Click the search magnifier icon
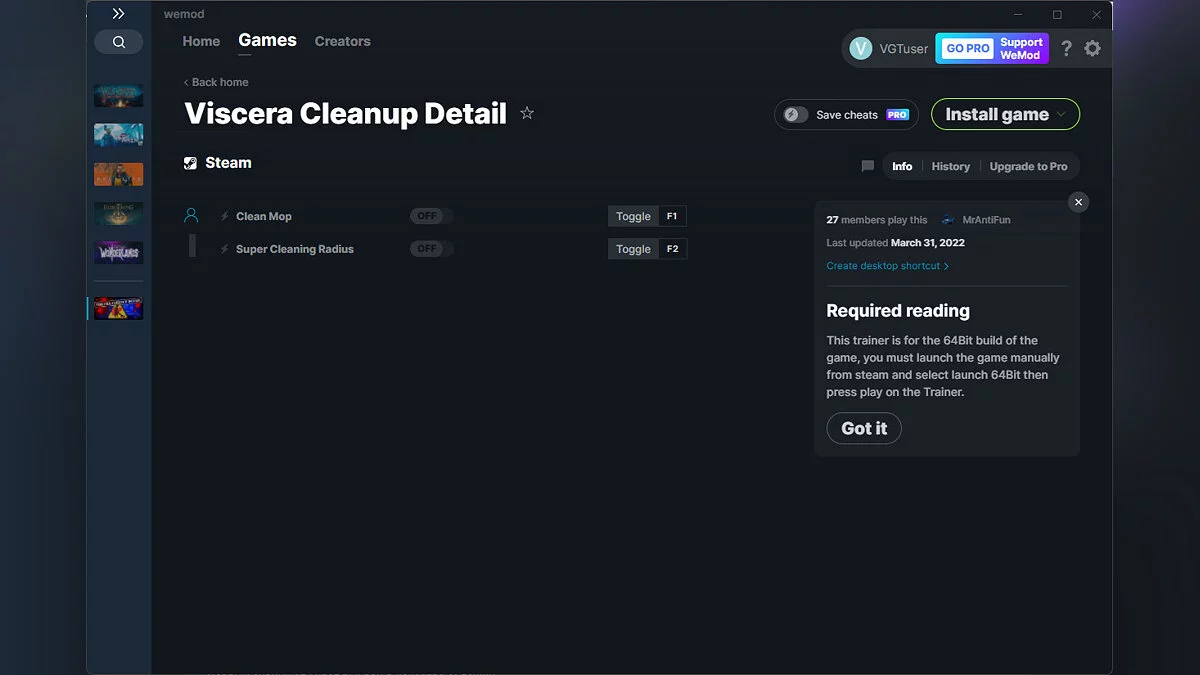Screen dimensions: 1200x675 click(x=119, y=42)
